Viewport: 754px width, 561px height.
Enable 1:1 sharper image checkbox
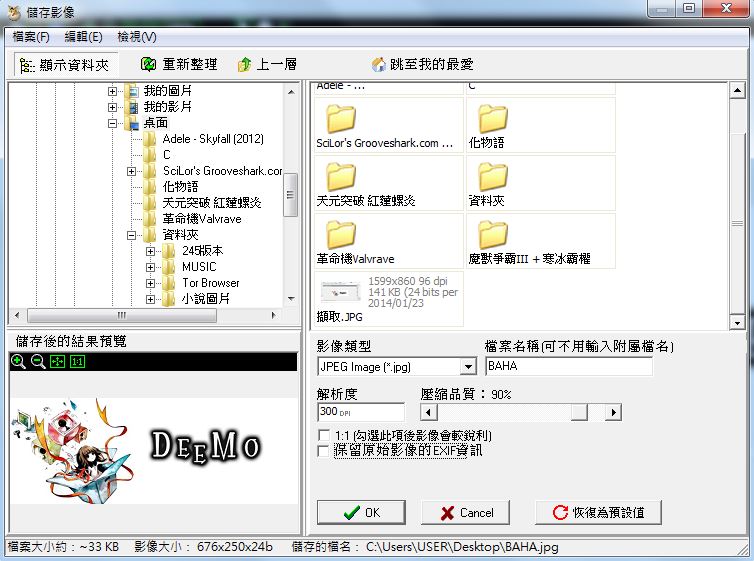[x=324, y=435]
